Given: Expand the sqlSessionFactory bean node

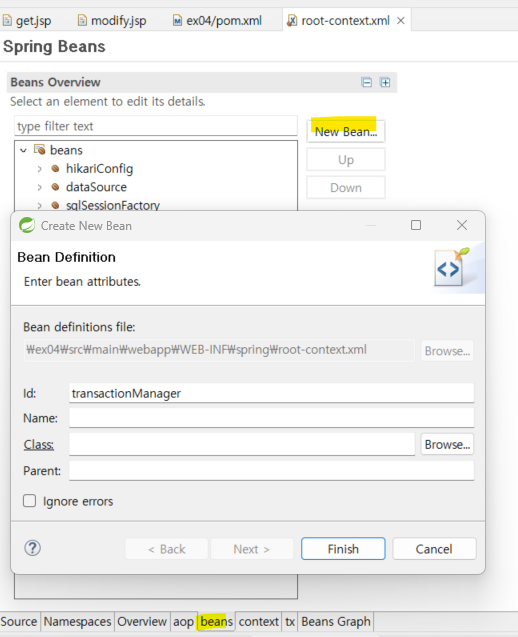Looking at the screenshot, I should [39, 206].
